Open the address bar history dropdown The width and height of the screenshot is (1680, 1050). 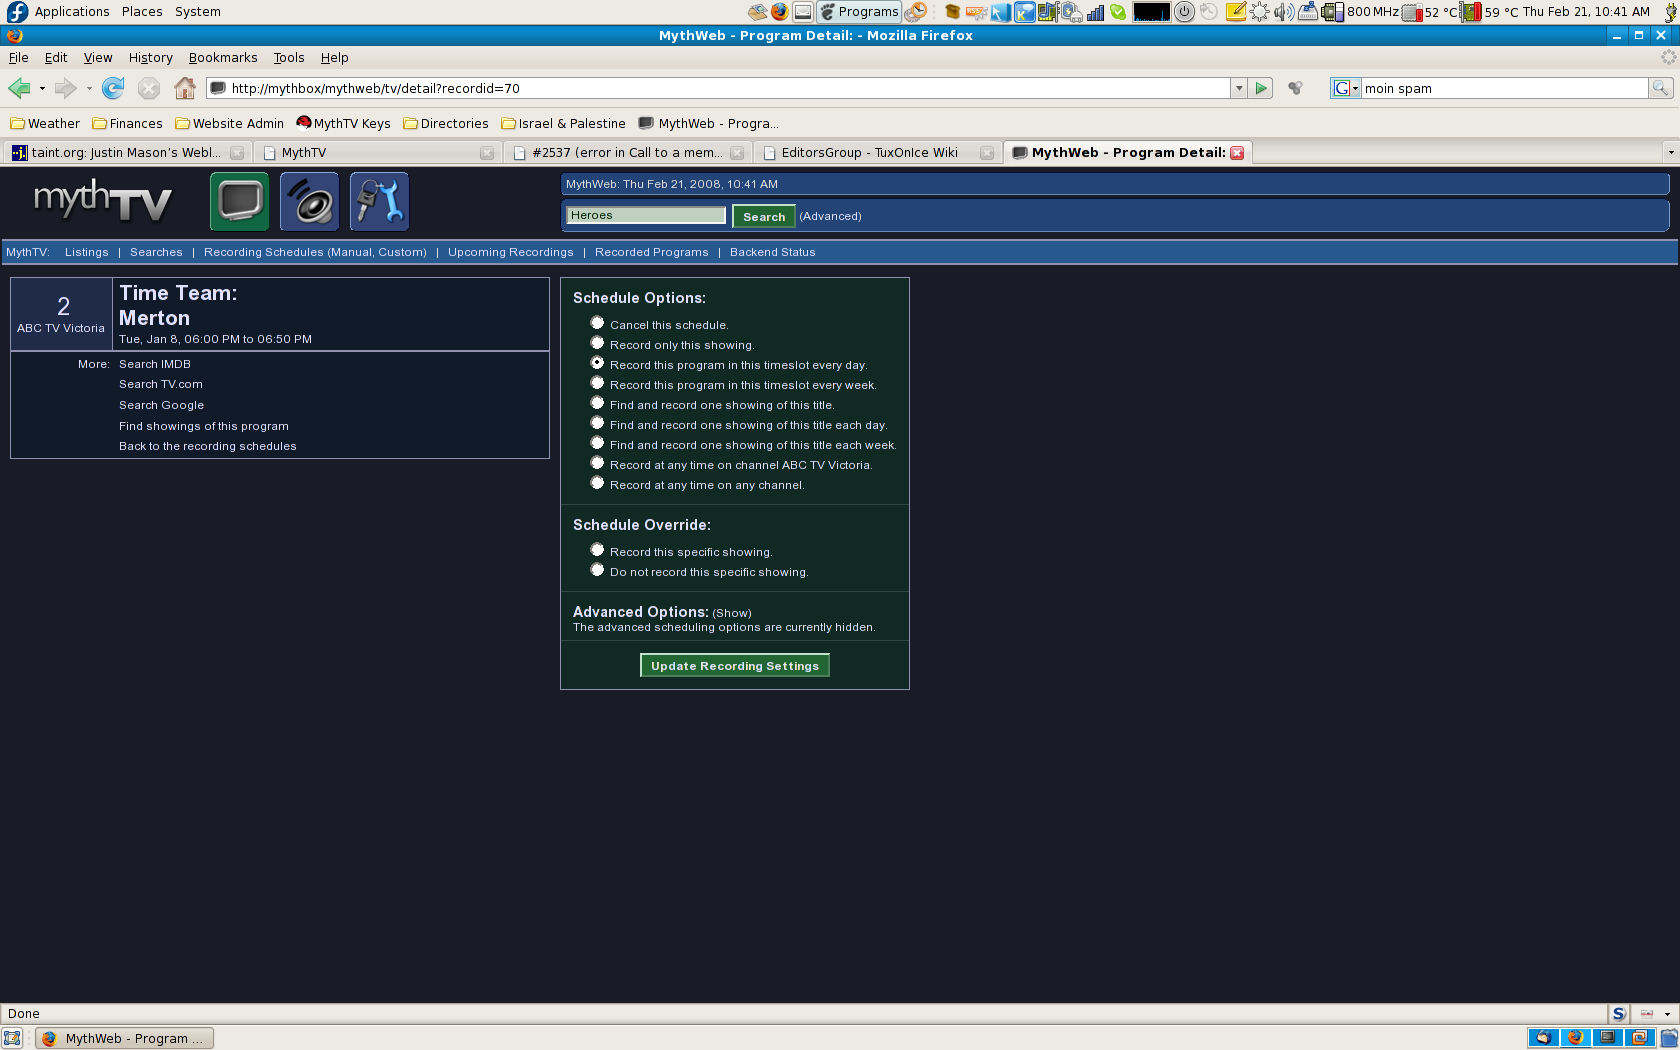(x=1239, y=88)
